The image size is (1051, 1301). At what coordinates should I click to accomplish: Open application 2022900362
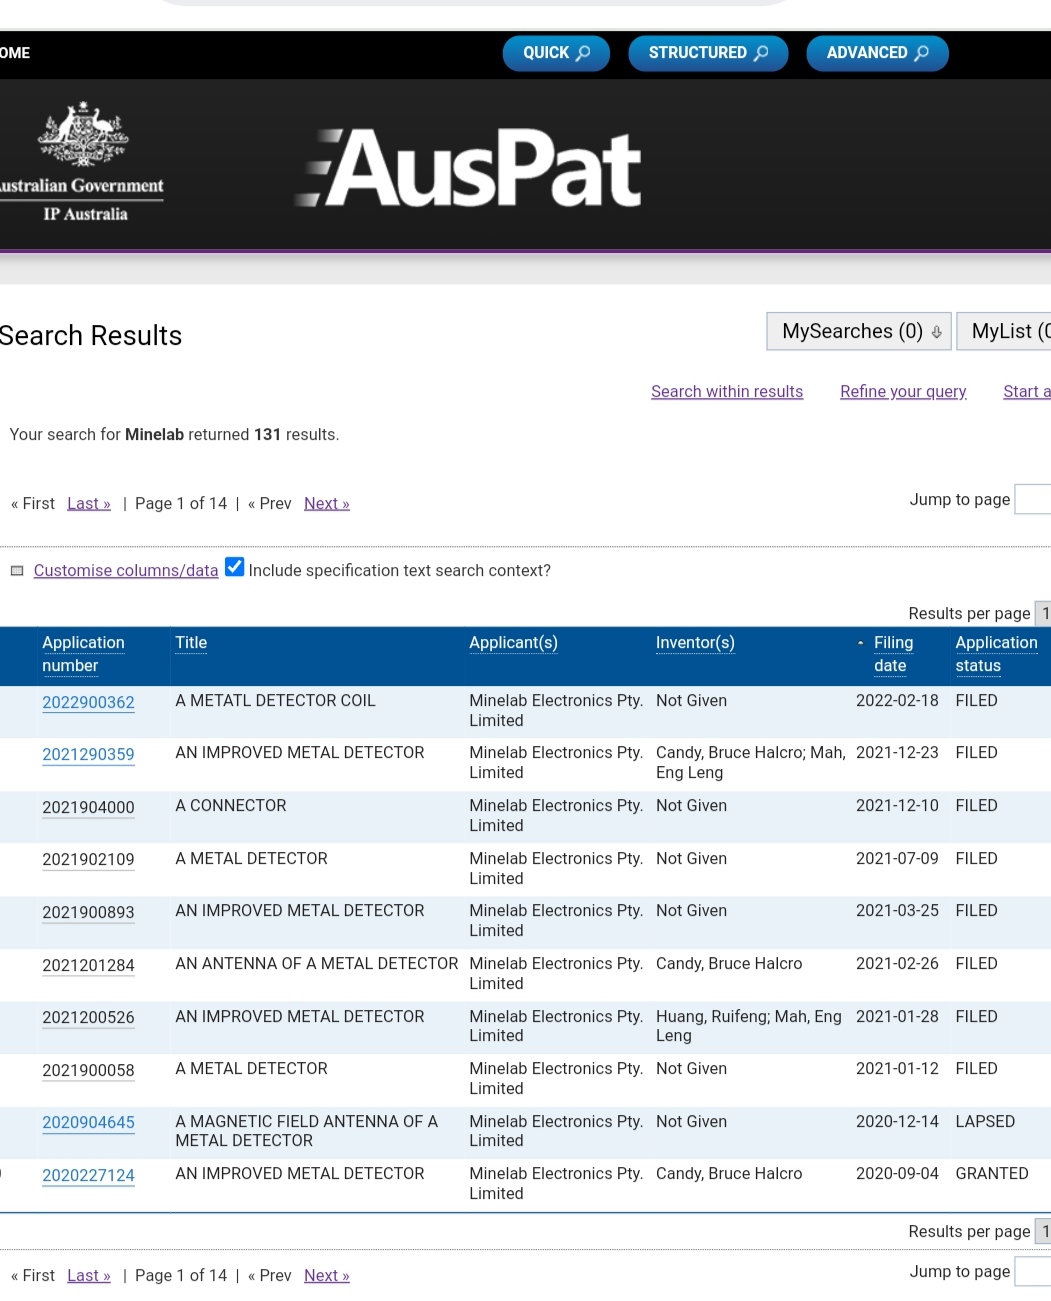click(x=88, y=702)
